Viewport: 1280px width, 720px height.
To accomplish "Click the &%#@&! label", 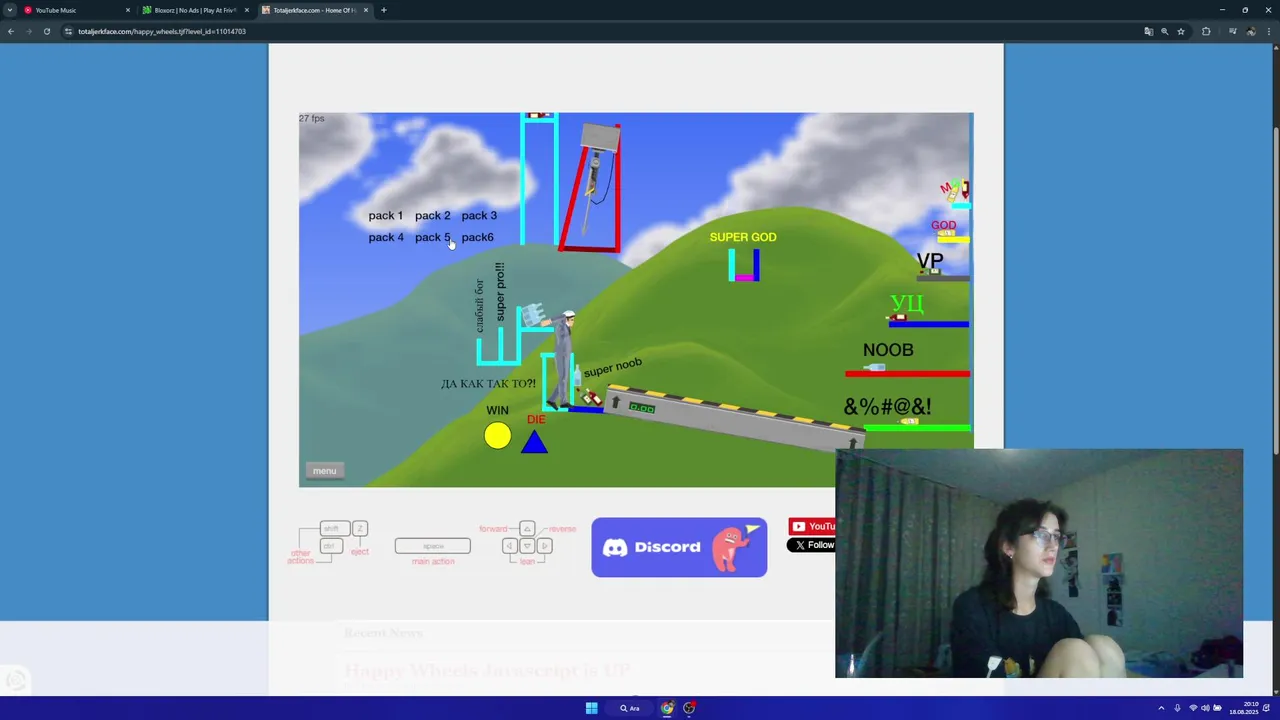I will tap(887, 407).
